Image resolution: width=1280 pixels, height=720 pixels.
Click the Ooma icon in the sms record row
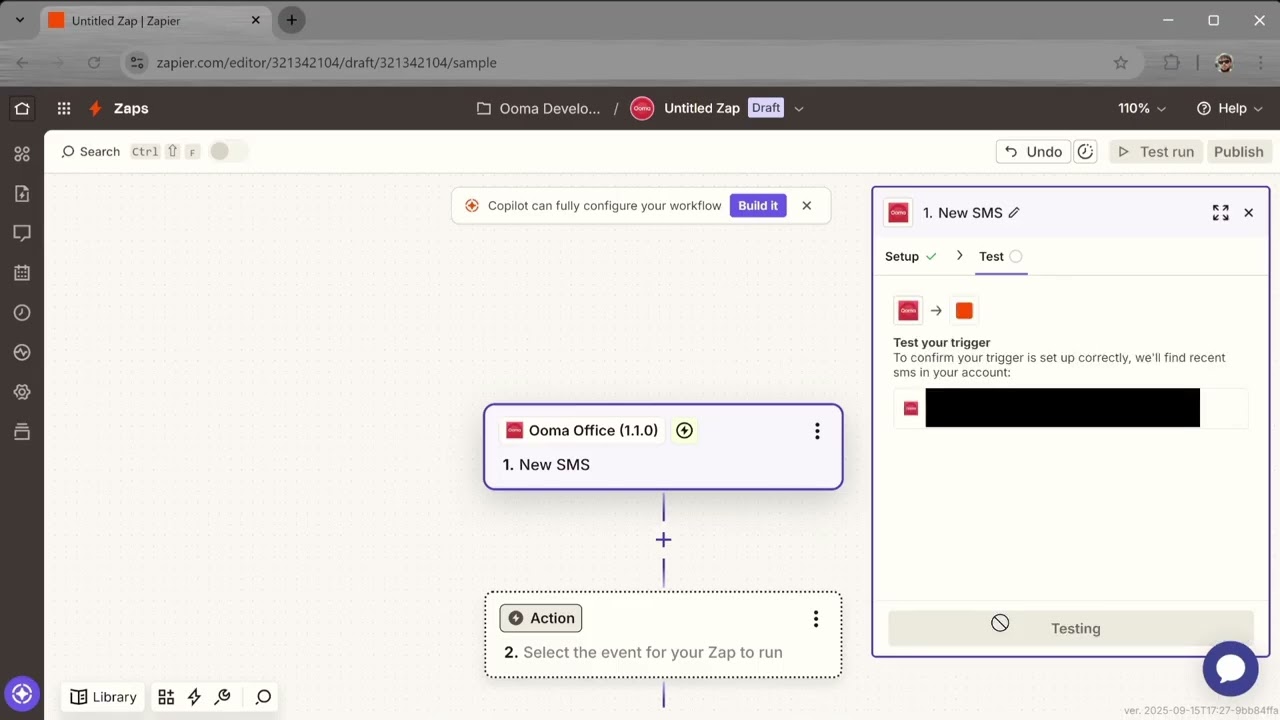click(x=911, y=408)
